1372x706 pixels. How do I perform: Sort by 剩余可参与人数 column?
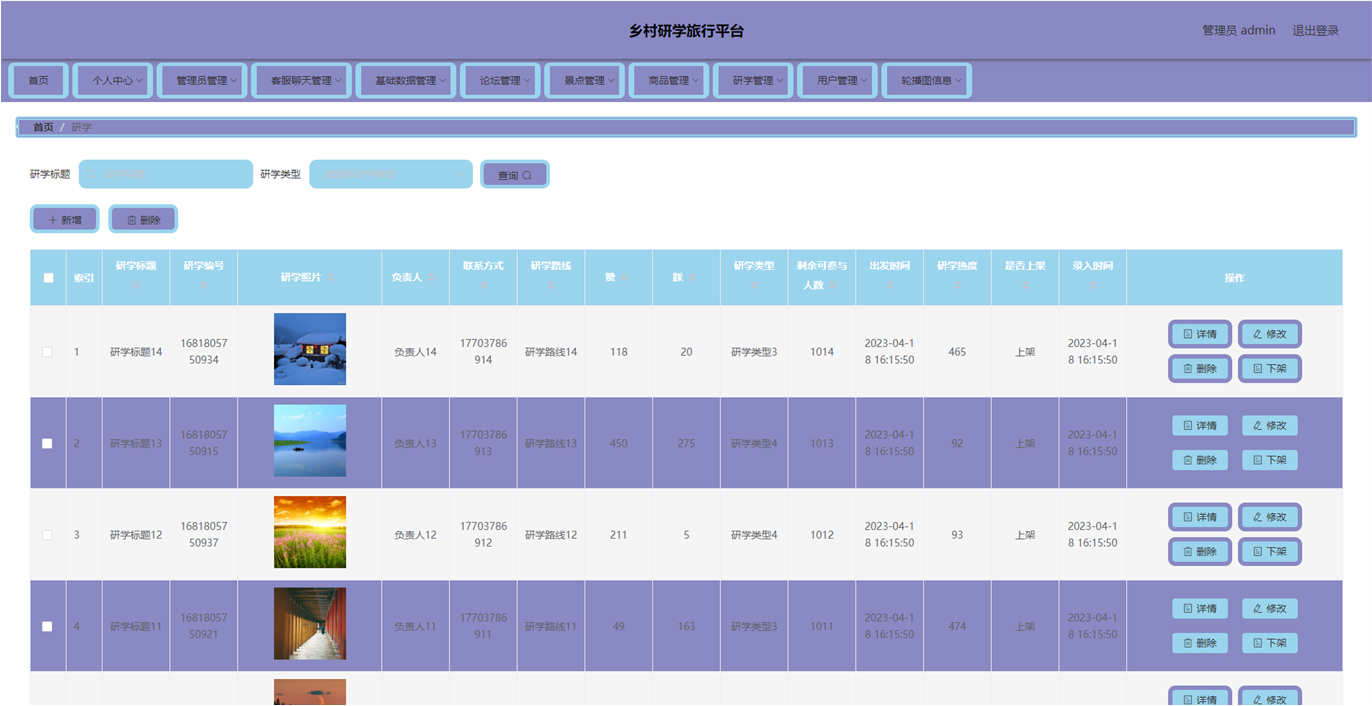point(834,286)
